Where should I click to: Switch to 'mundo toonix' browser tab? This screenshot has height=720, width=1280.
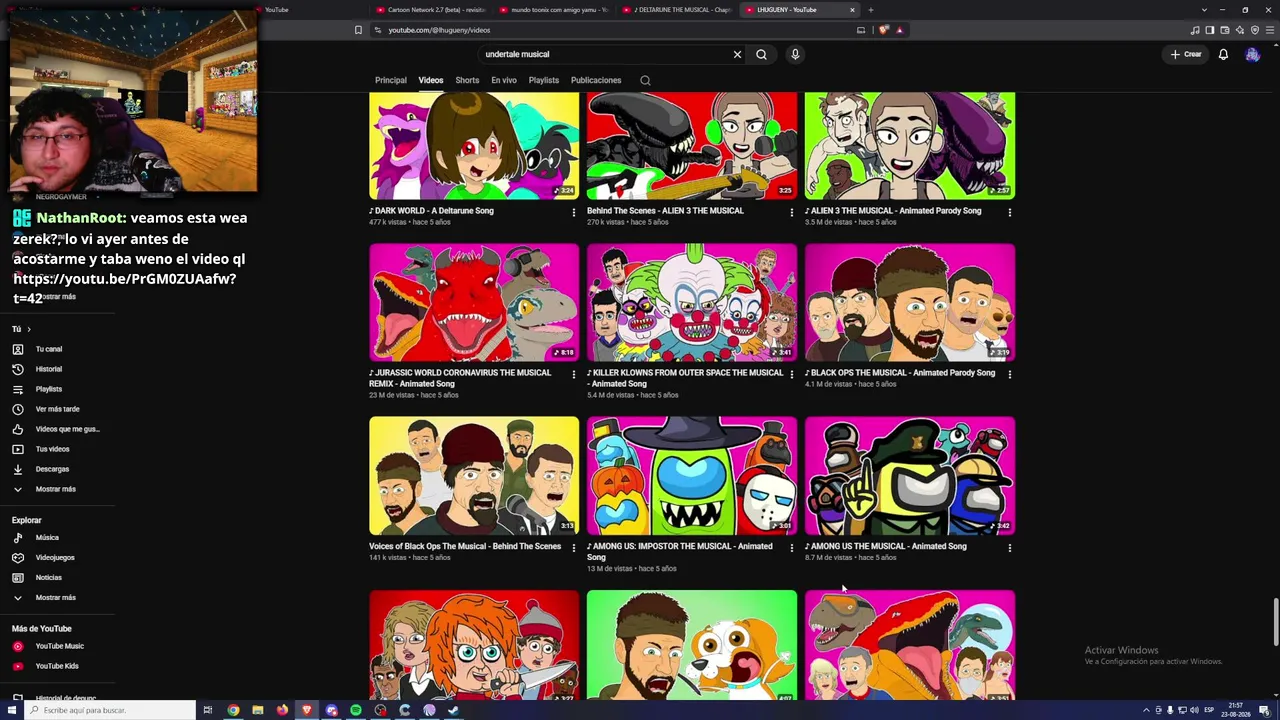[555, 10]
